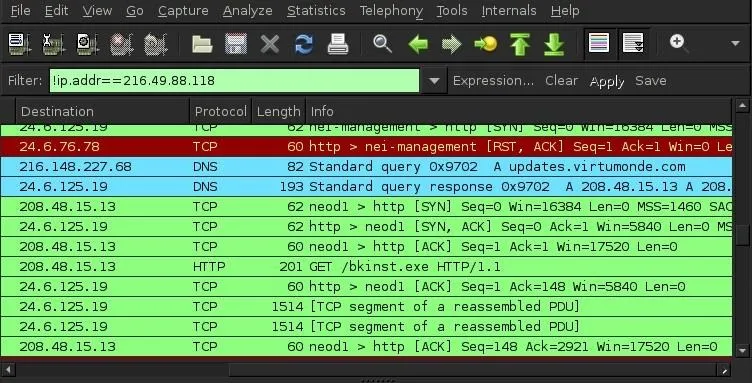Find a packet magnifier icon
Screen dimensions: 752x383
coord(382,44)
